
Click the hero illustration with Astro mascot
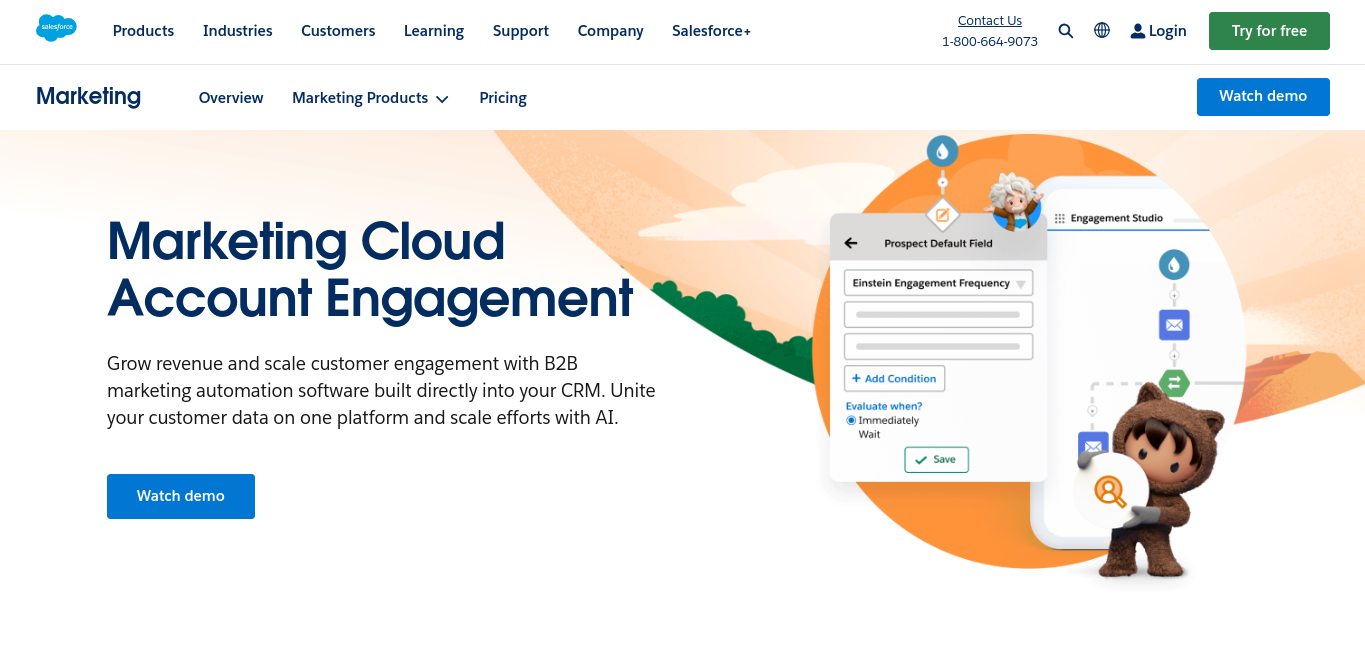[x=1030, y=360]
